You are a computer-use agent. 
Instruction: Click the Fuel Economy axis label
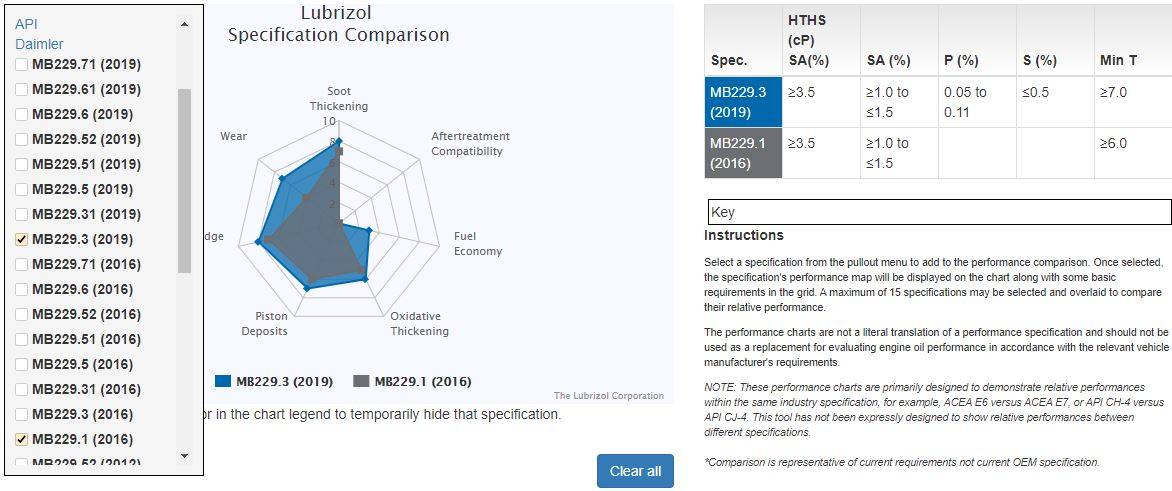[477, 244]
